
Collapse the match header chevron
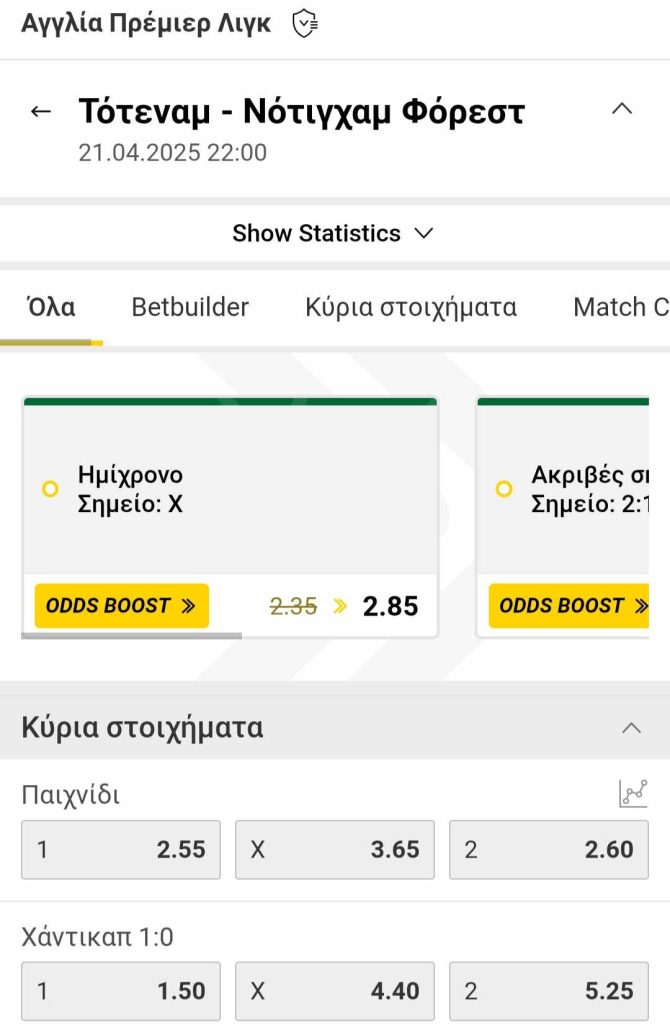pos(622,109)
